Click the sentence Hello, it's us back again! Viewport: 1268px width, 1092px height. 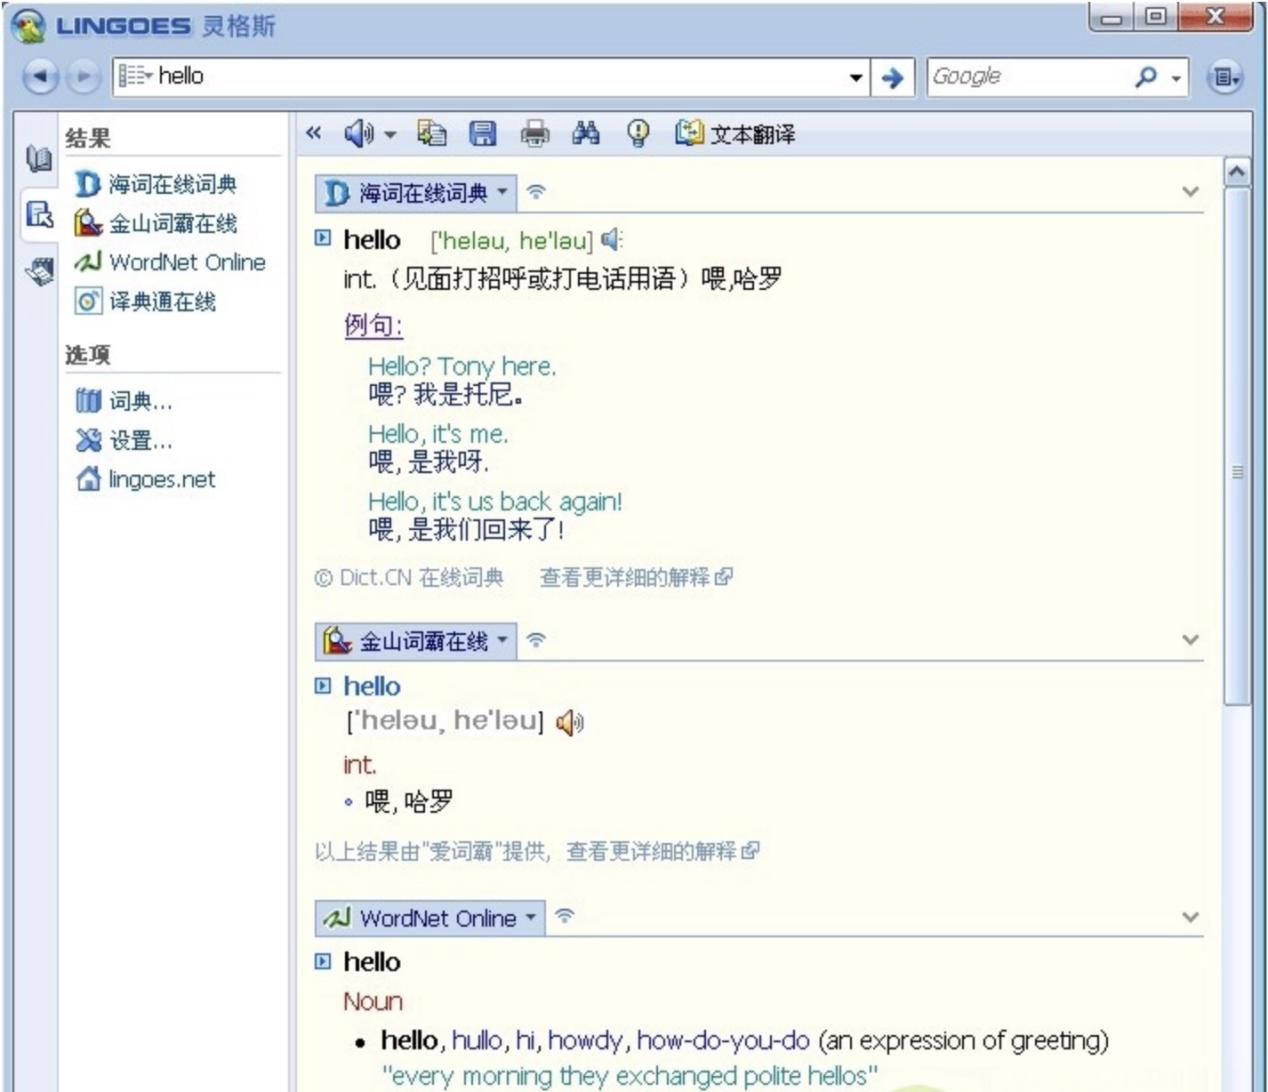pyautogui.click(x=495, y=501)
